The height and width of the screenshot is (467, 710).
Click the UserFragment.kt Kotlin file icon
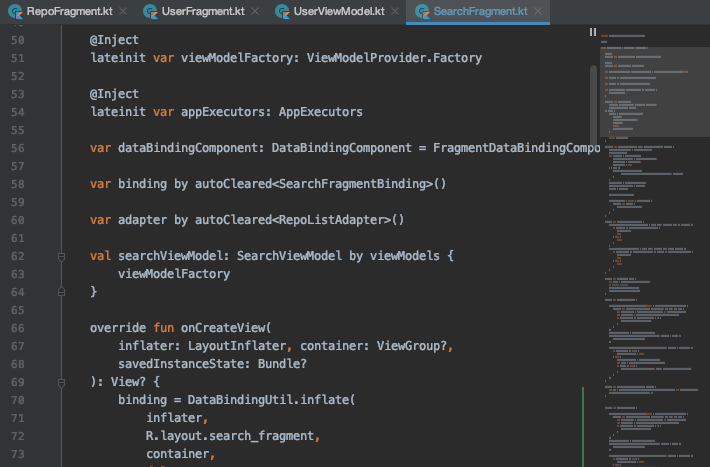click(148, 11)
